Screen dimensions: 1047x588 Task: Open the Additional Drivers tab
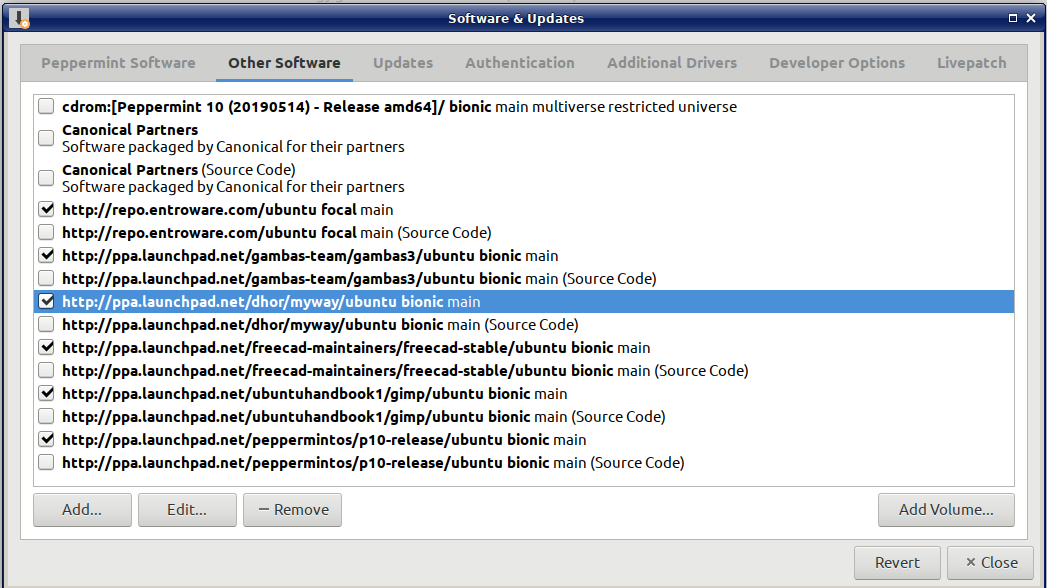coord(672,63)
